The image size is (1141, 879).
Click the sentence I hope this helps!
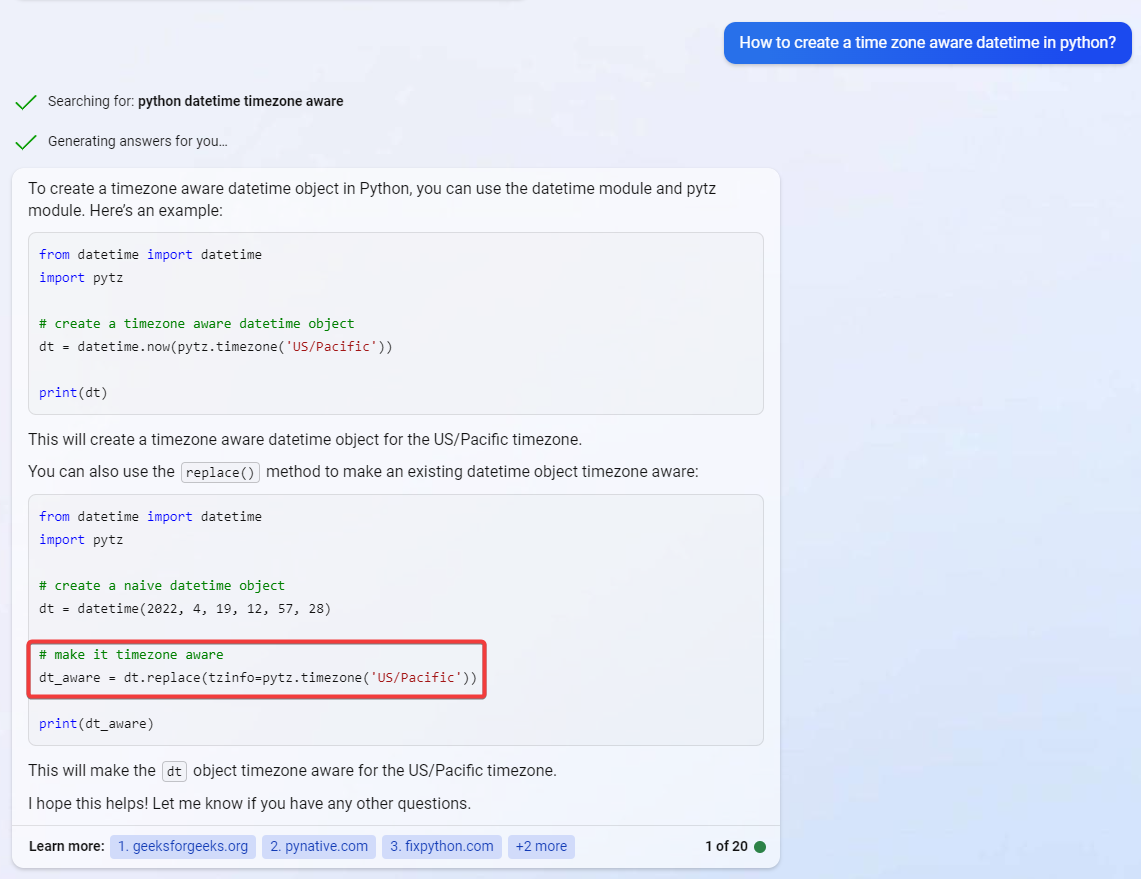pyautogui.click(x=88, y=803)
